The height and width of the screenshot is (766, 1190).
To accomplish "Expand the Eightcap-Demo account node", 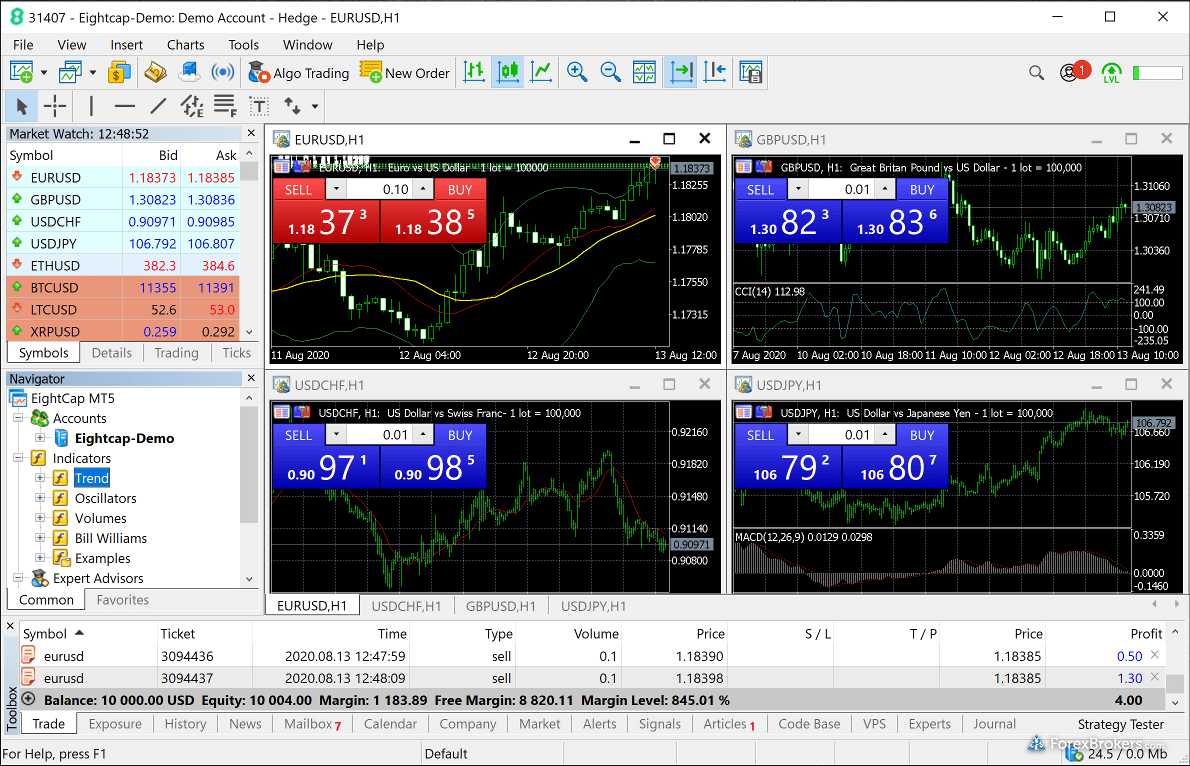I will 40,437.
